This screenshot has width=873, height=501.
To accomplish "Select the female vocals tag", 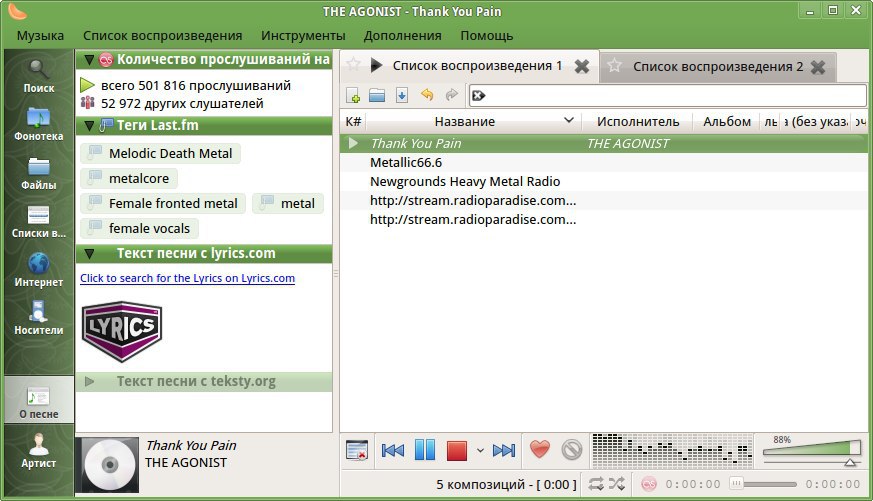I will point(139,228).
